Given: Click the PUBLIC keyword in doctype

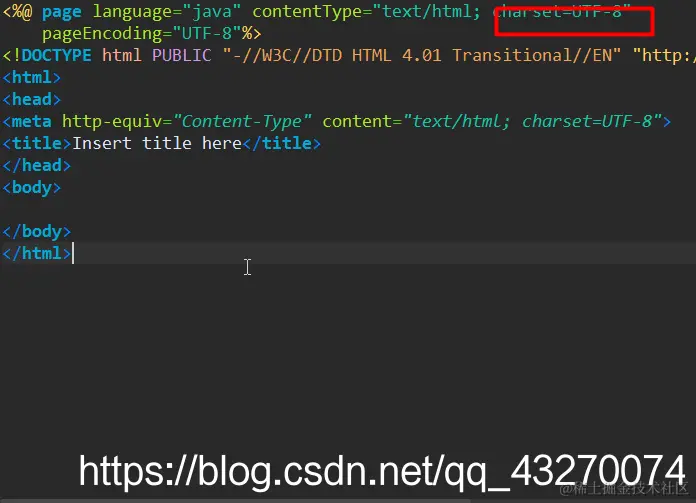Looking at the screenshot, I should (182, 55).
